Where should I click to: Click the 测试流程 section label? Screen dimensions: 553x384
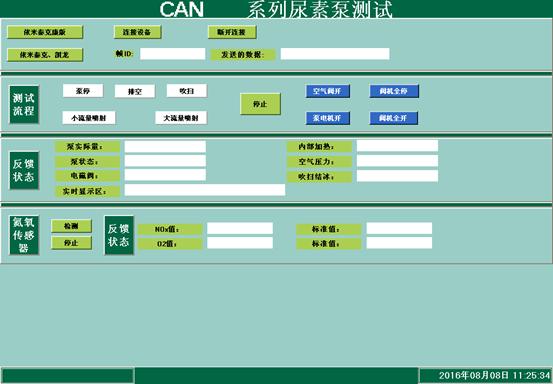(x=24, y=104)
